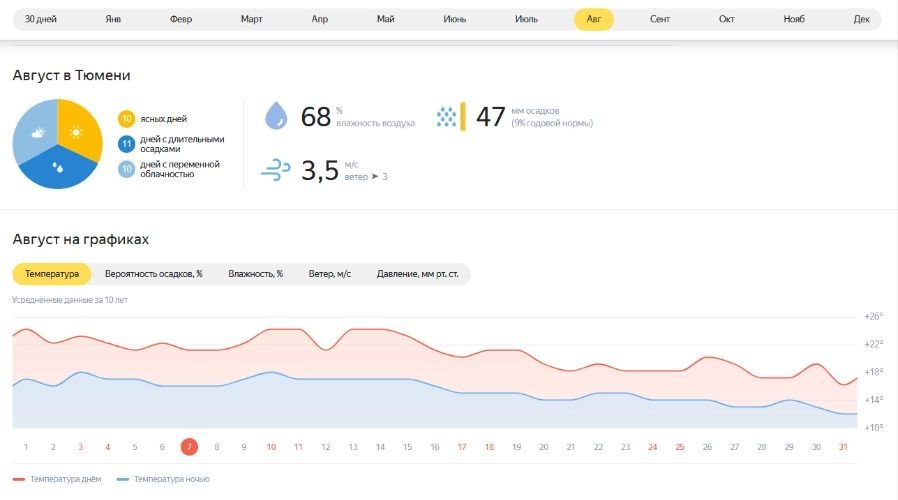Screen dimensions: 898x500
Task: Click the wind speed icon
Action: (276, 170)
